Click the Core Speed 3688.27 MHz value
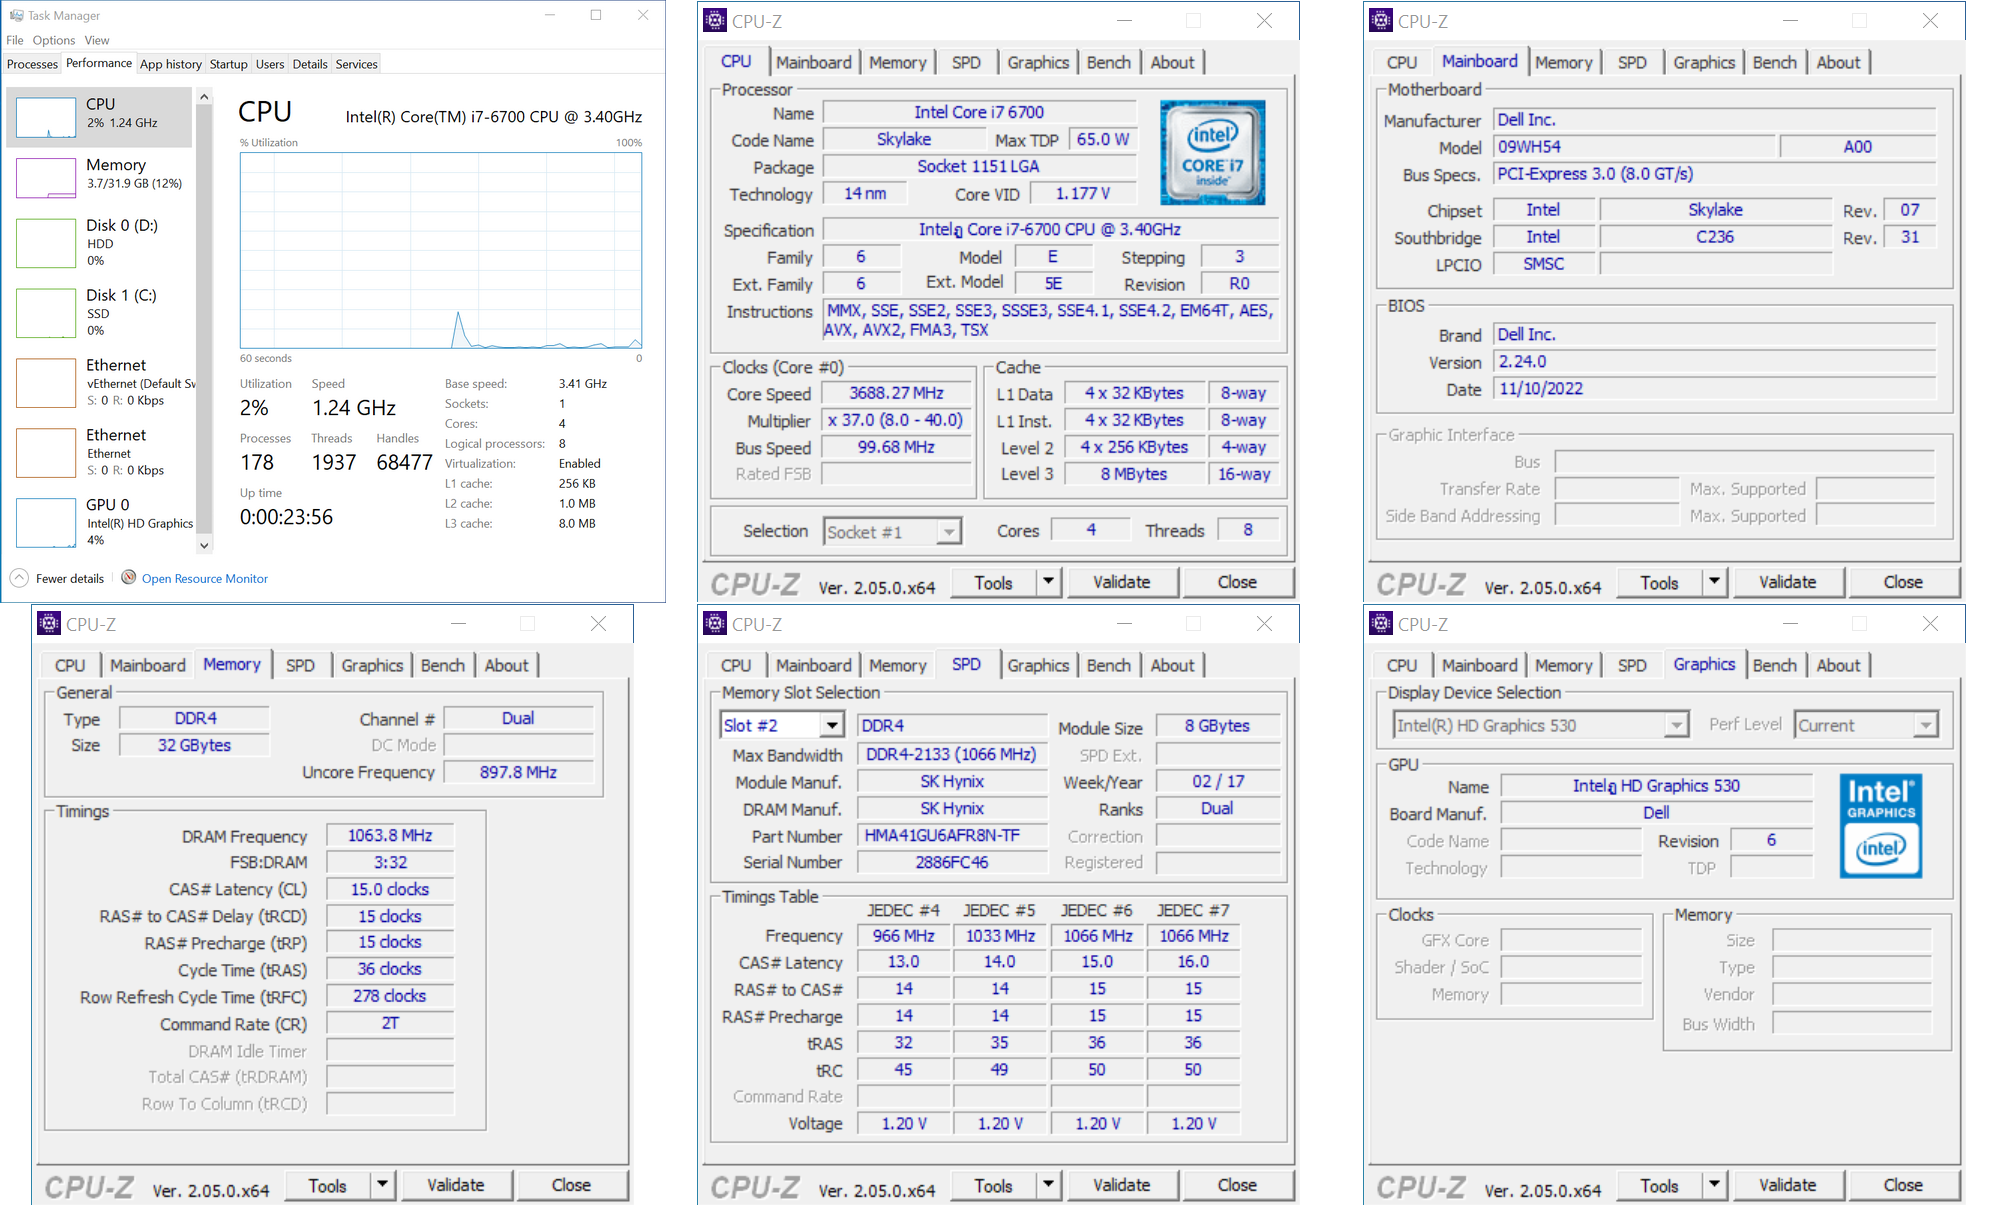This screenshot has height=1206, width=1998. click(896, 393)
